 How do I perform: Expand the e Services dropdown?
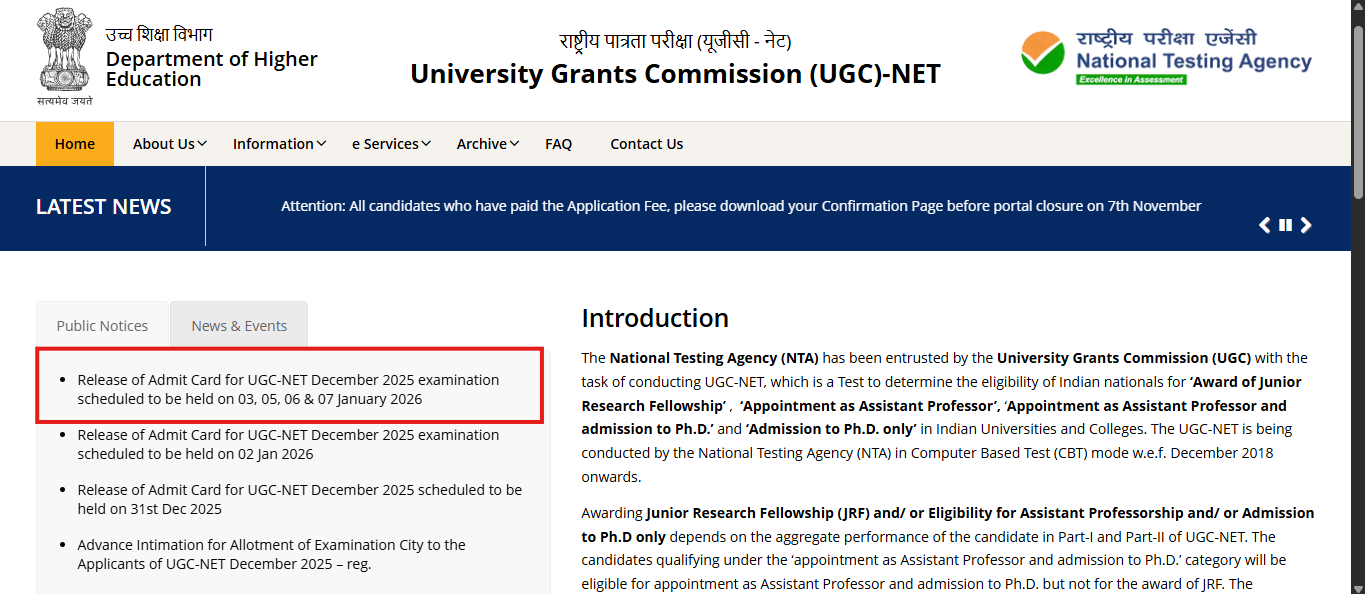390,143
